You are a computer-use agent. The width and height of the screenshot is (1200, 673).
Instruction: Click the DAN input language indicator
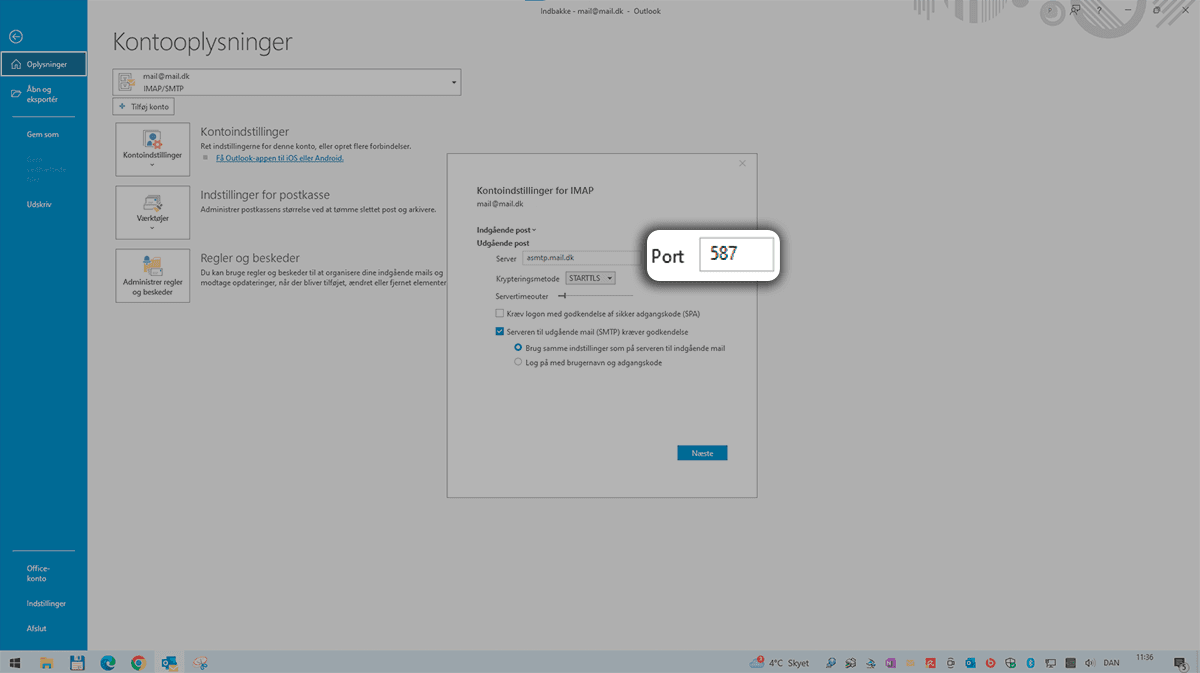[x=1110, y=663]
